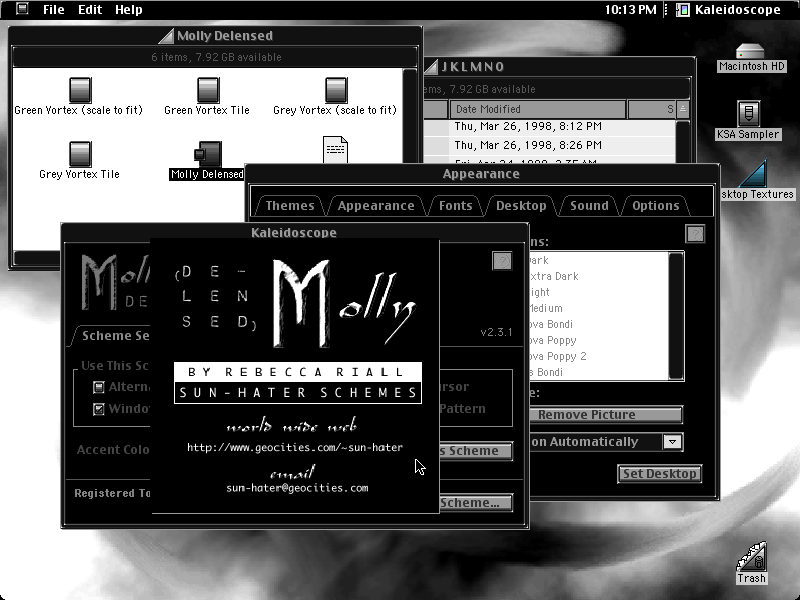Choose Nova Bondi in the patterns list
Viewport: 800px width, 600px height.
coord(551,324)
